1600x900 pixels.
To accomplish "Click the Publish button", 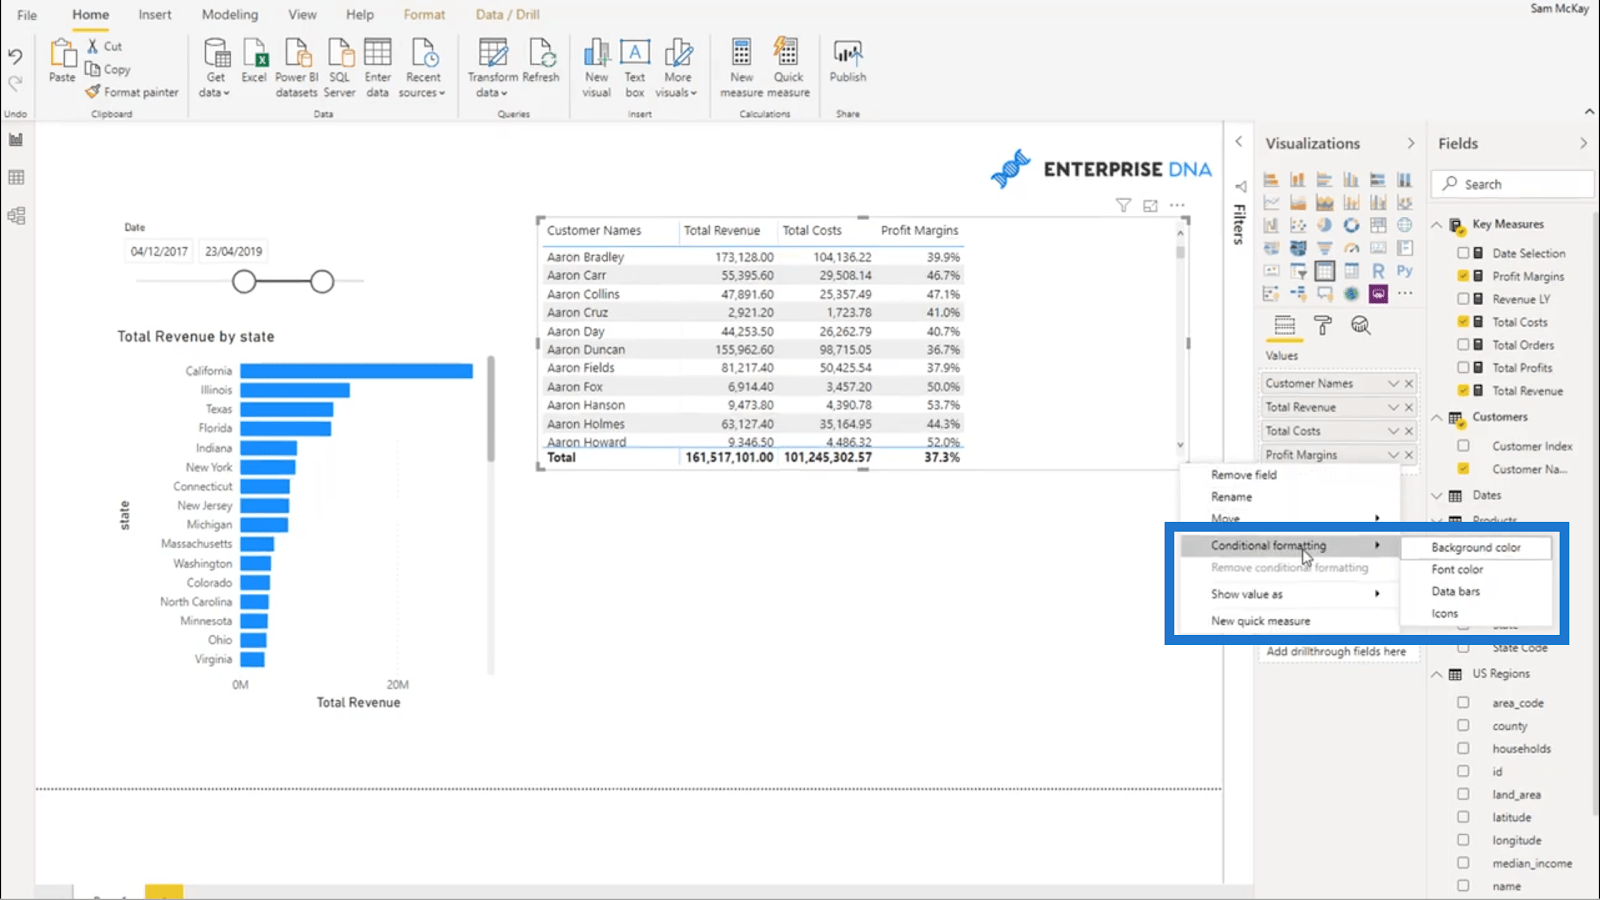I will 848,60.
